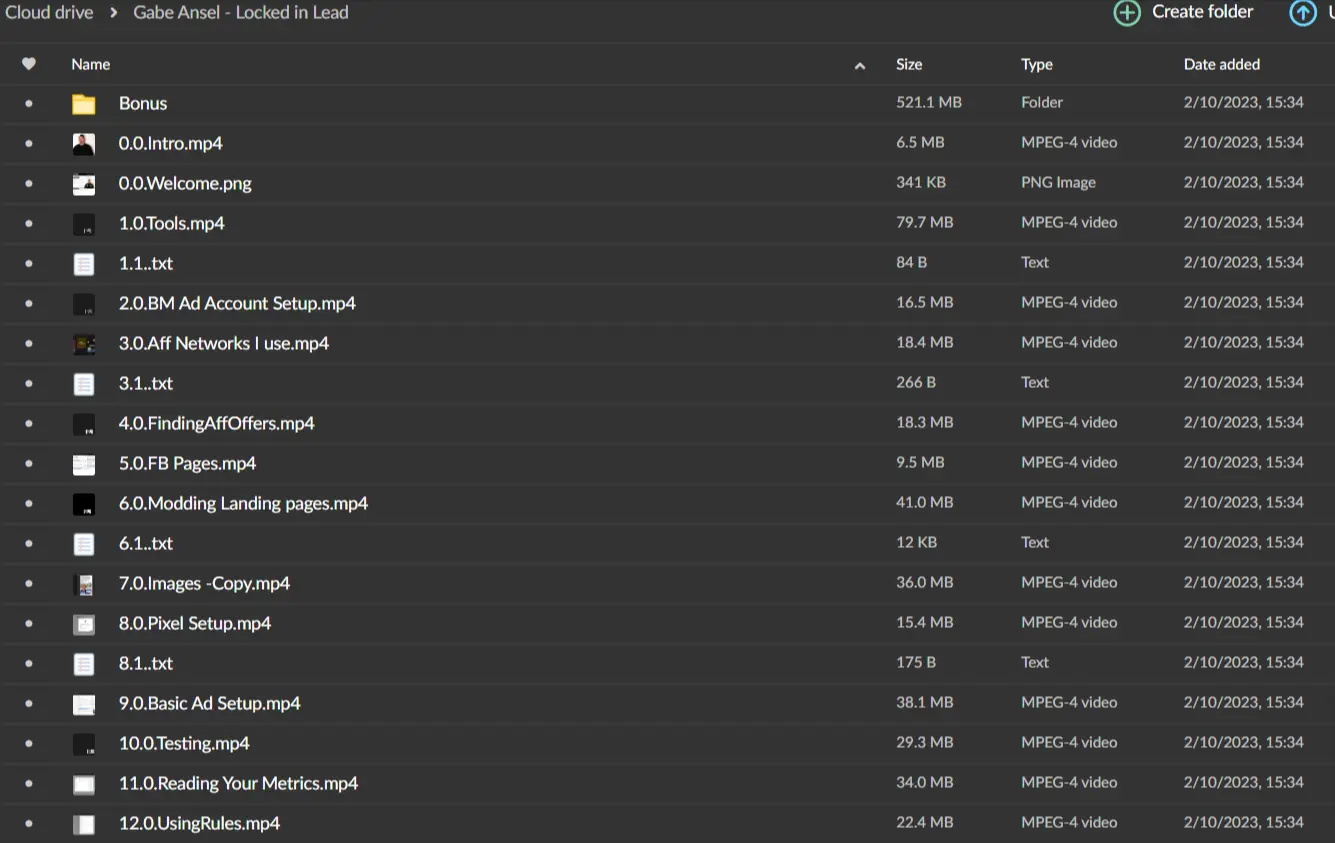Toggle favorite dot for 10.0.Testing.mp4
The width and height of the screenshot is (1335, 843).
point(29,743)
